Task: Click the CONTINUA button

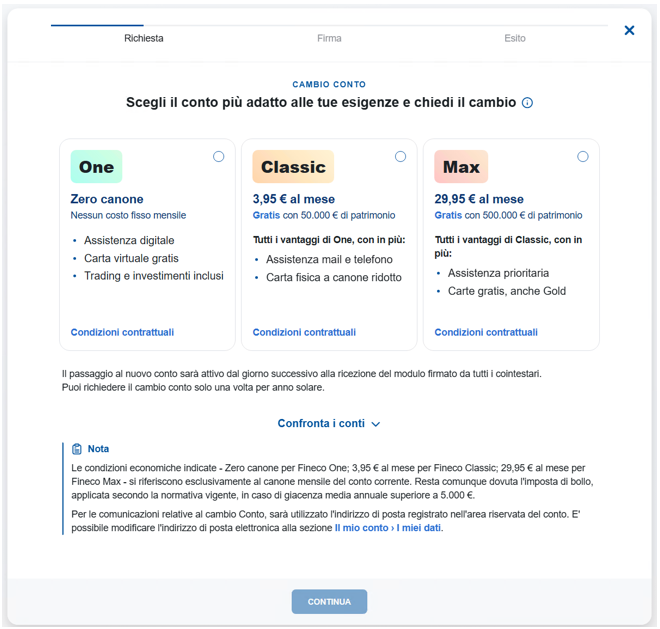Action: (329, 602)
